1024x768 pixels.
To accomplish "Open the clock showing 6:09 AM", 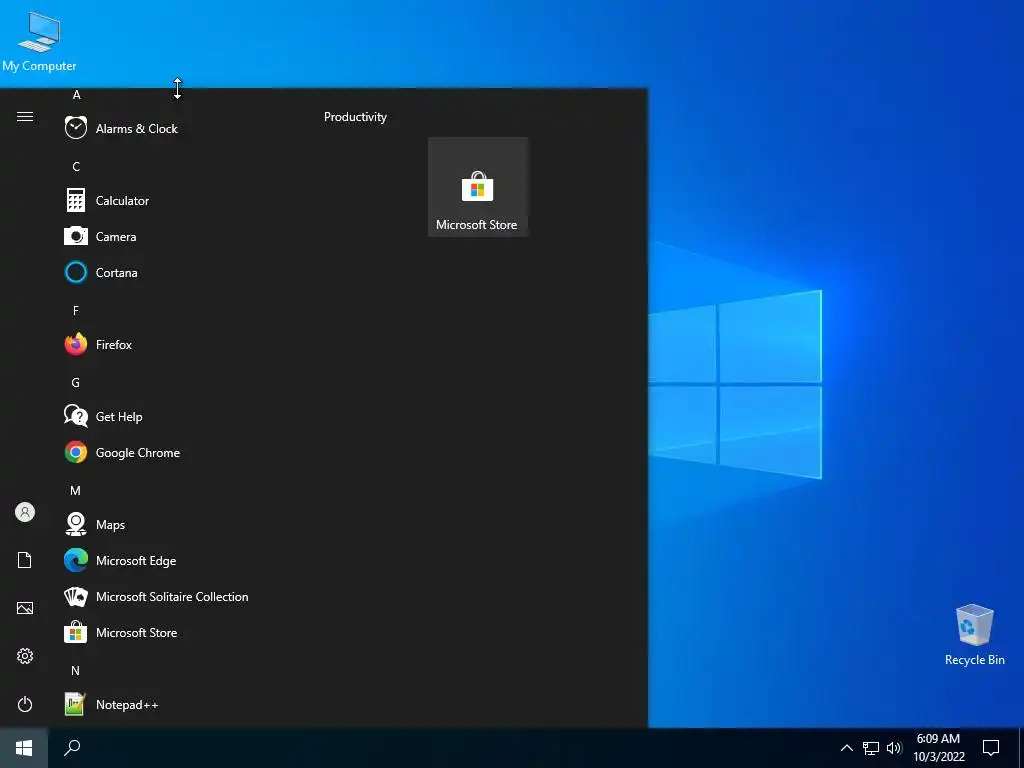I will pyautogui.click(x=938, y=748).
